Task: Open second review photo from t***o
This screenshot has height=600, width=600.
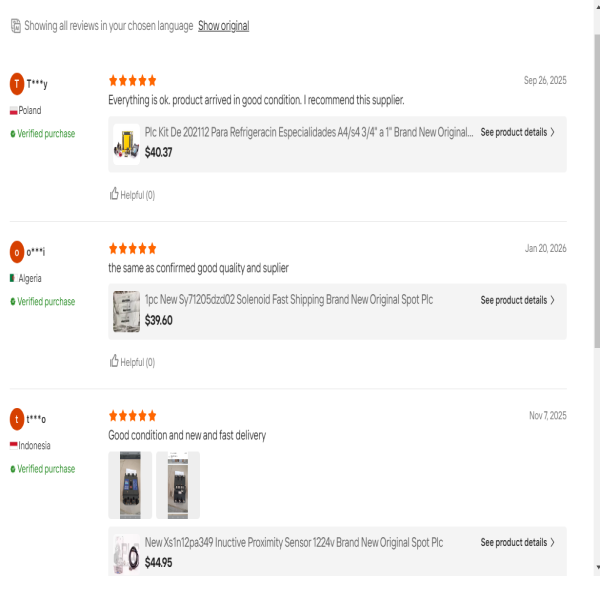Action: (178, 485)
